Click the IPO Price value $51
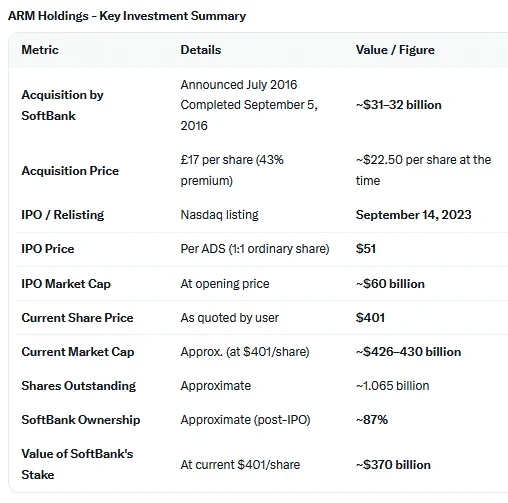This screenshot has width=508, height=503. 366,249
